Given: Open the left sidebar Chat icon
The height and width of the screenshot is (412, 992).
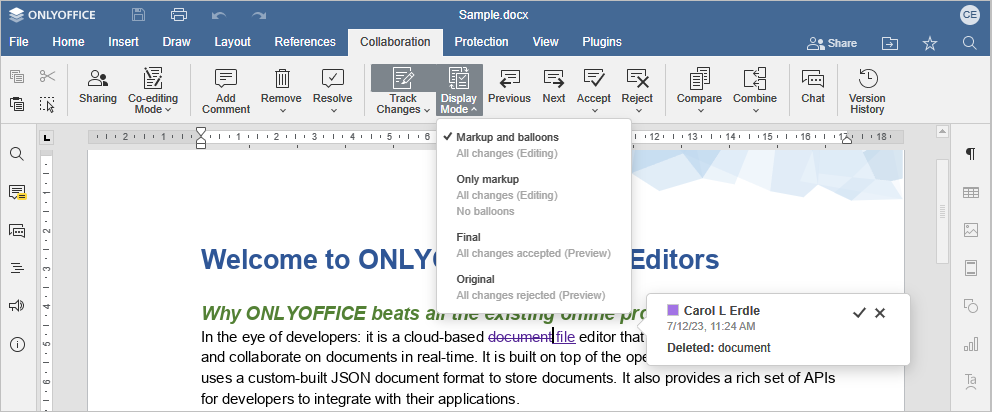Looking at the screenshot, I should point(17,230).
